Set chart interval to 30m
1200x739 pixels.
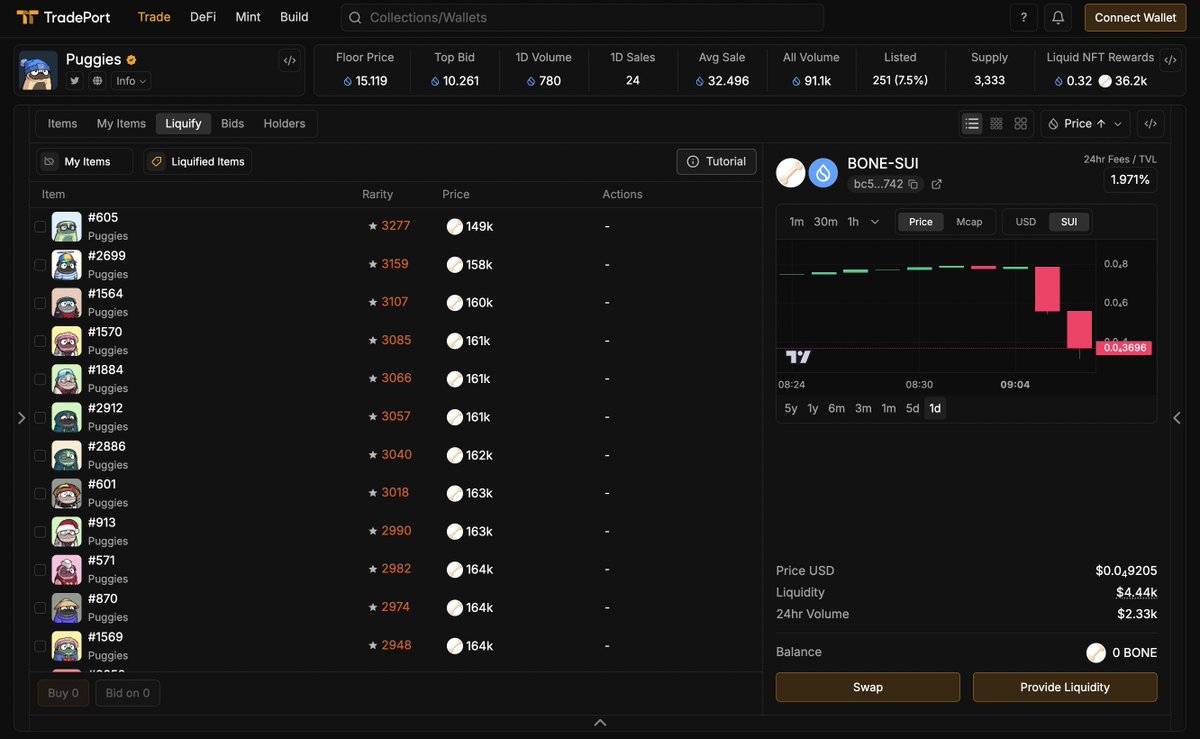point(825,222)
